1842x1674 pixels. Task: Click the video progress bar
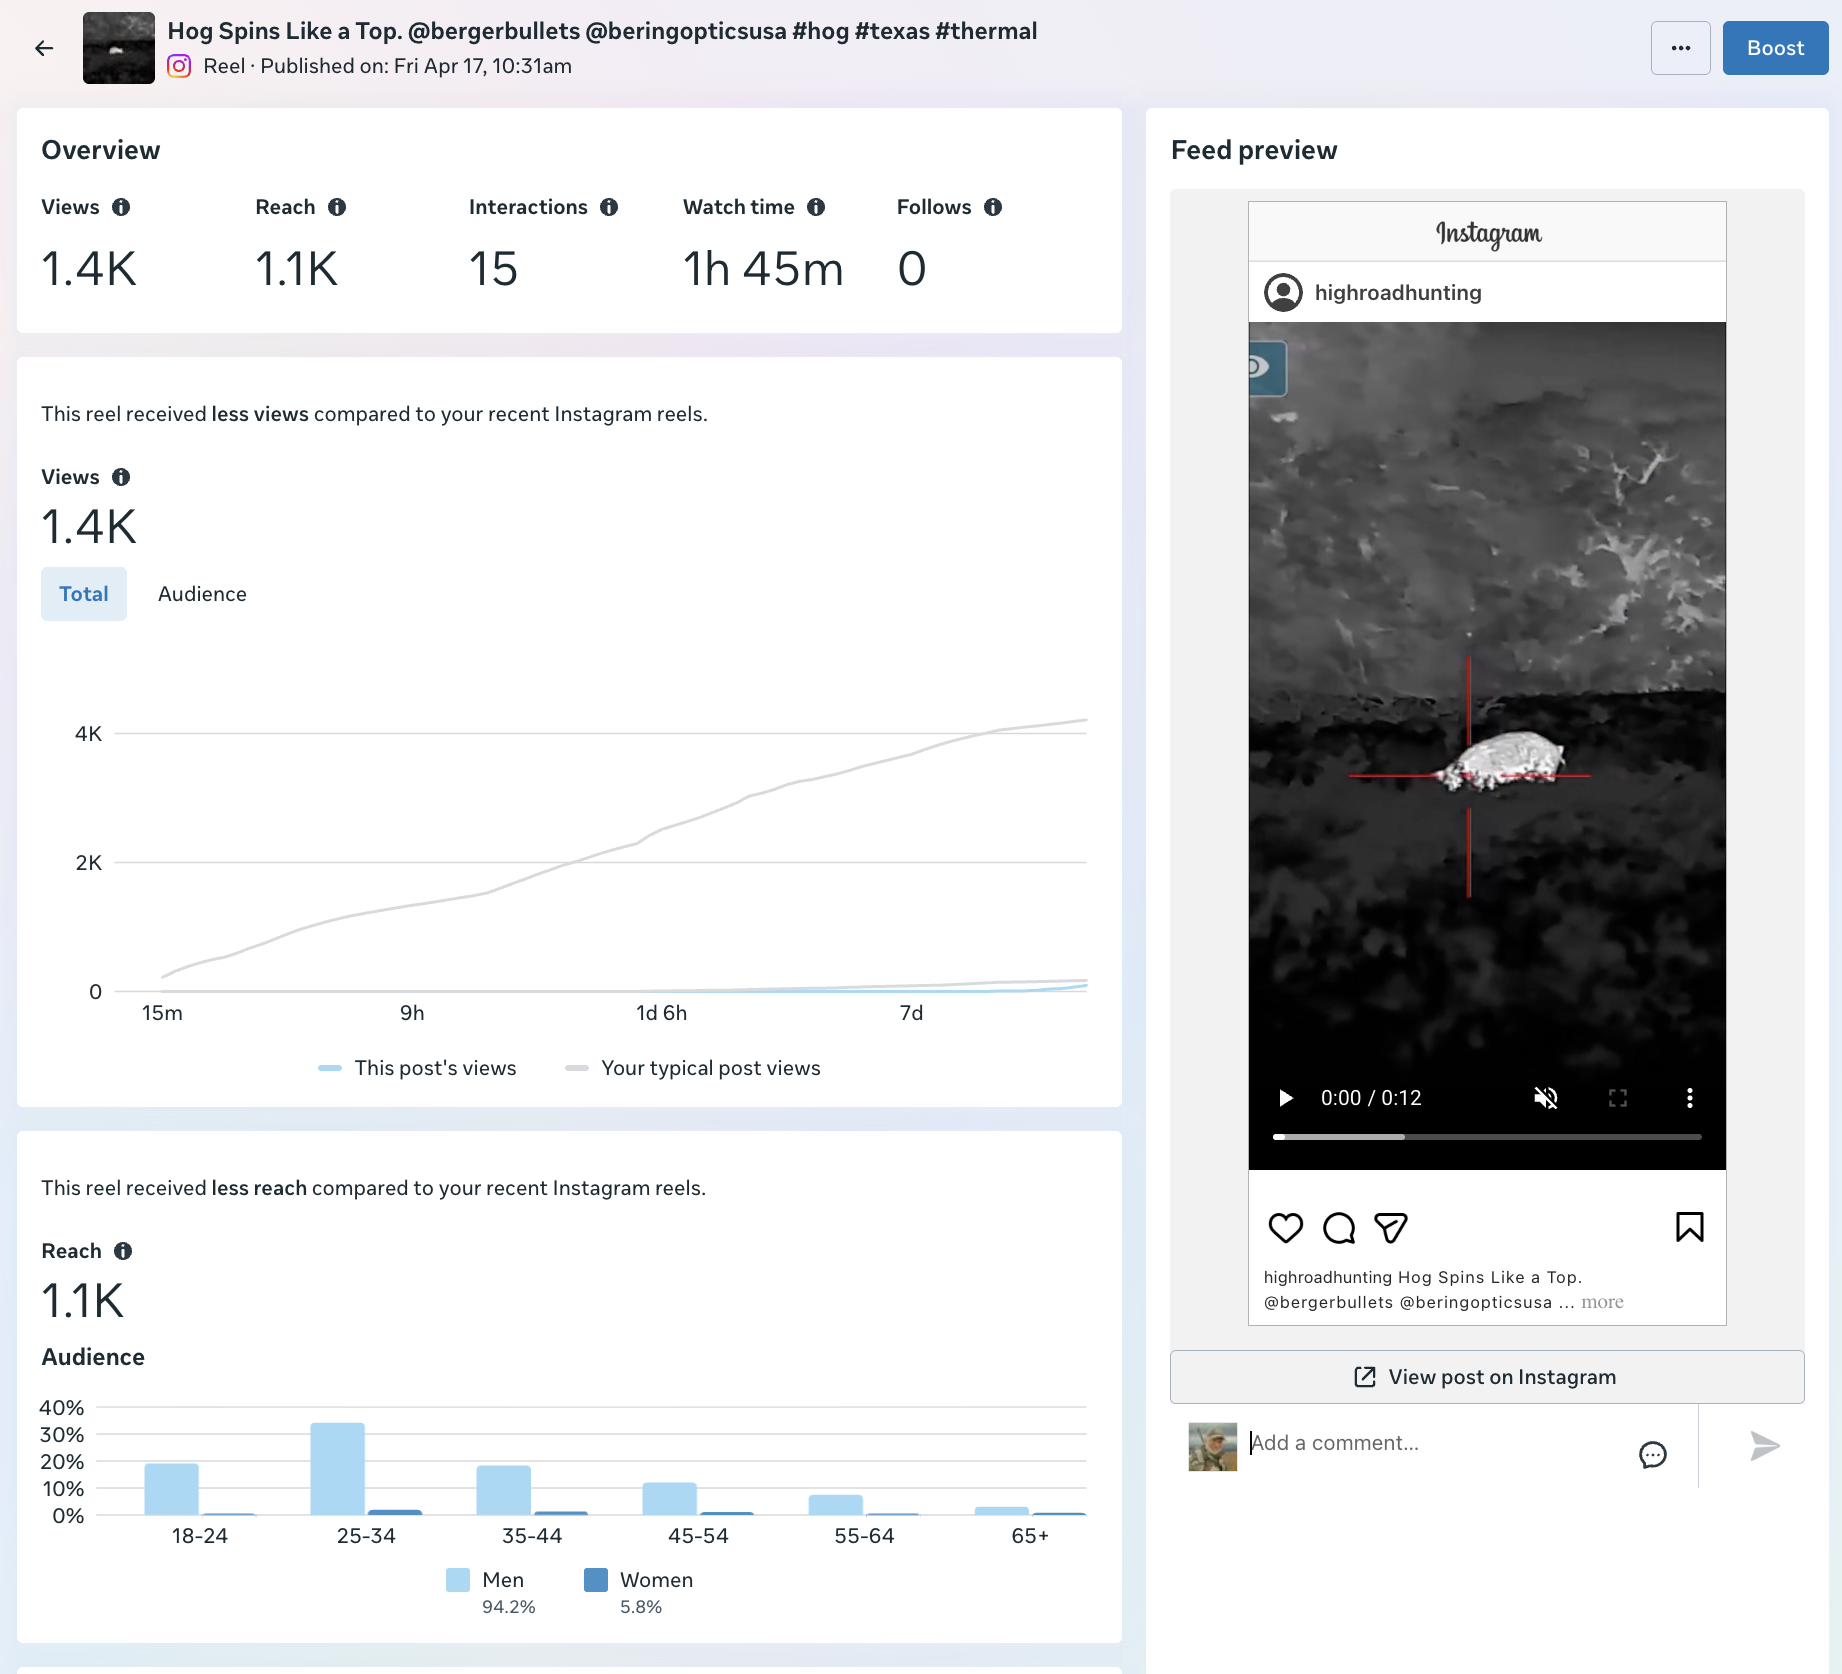[x=1487, y=1137]
